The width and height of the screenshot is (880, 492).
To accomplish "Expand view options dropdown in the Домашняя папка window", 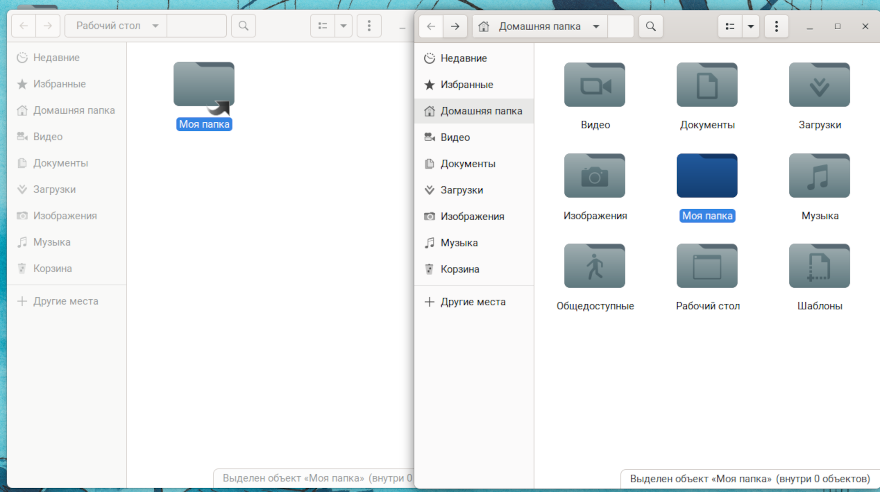I will click(751, 27).
